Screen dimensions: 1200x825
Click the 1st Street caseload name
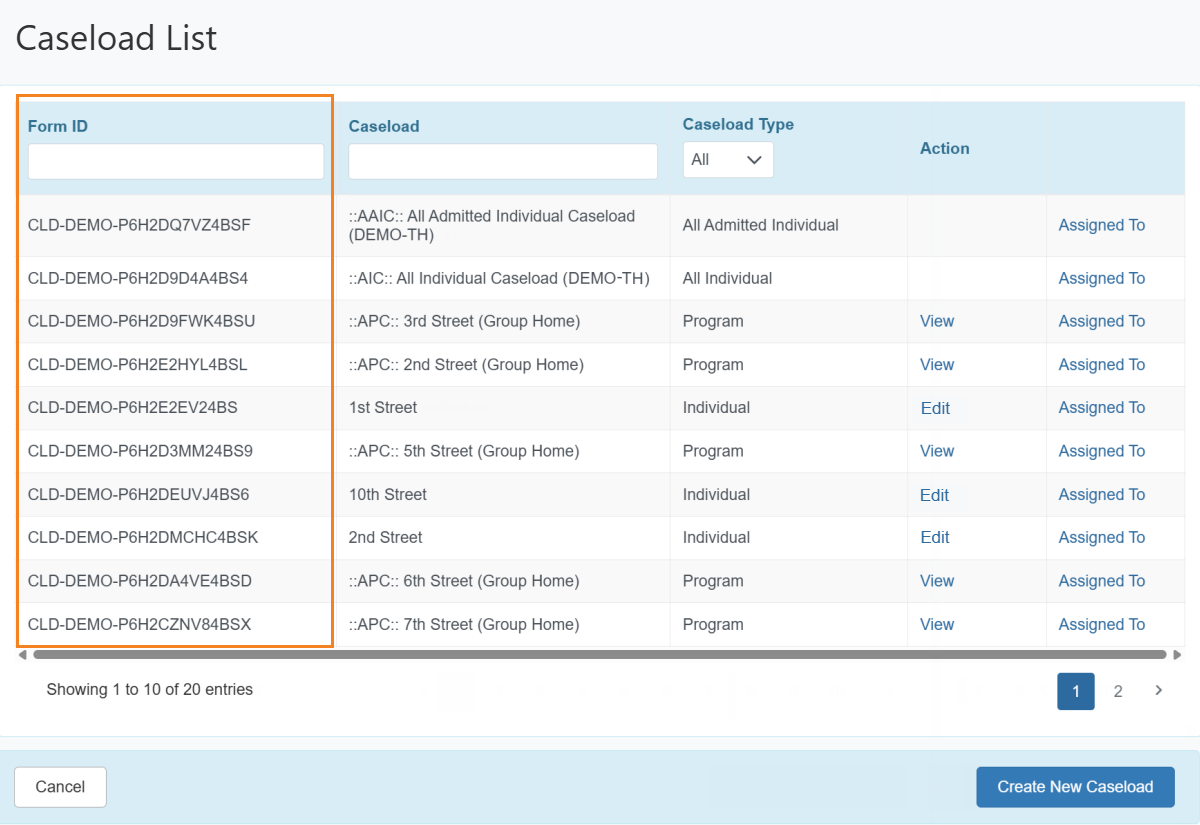(383, 407)
